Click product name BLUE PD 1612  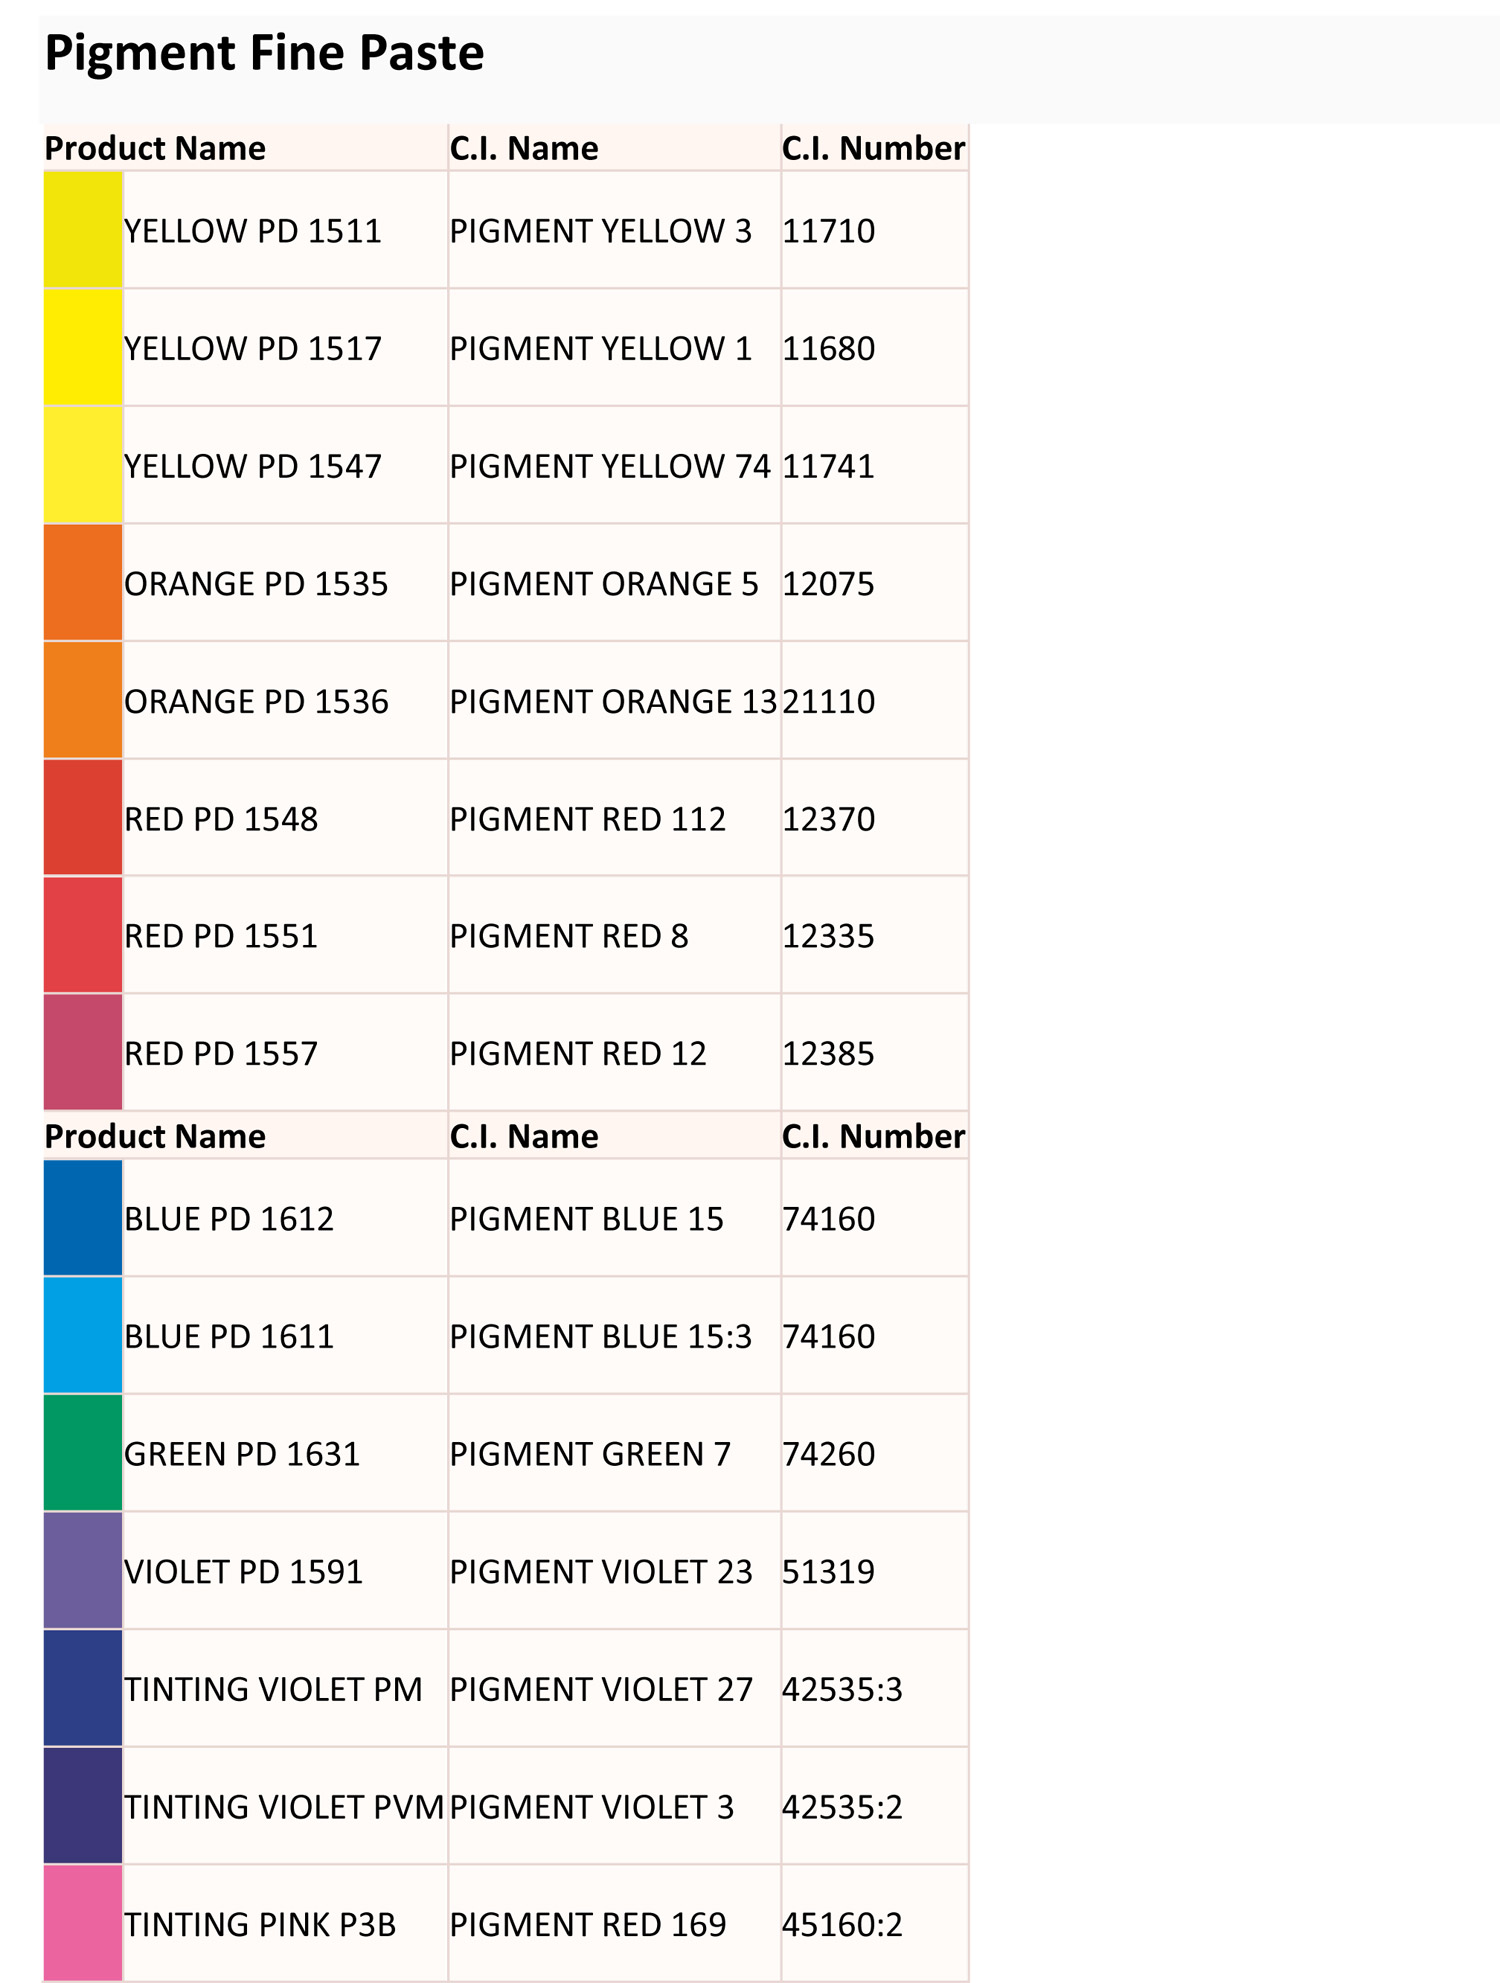(x=229, y=1219)
